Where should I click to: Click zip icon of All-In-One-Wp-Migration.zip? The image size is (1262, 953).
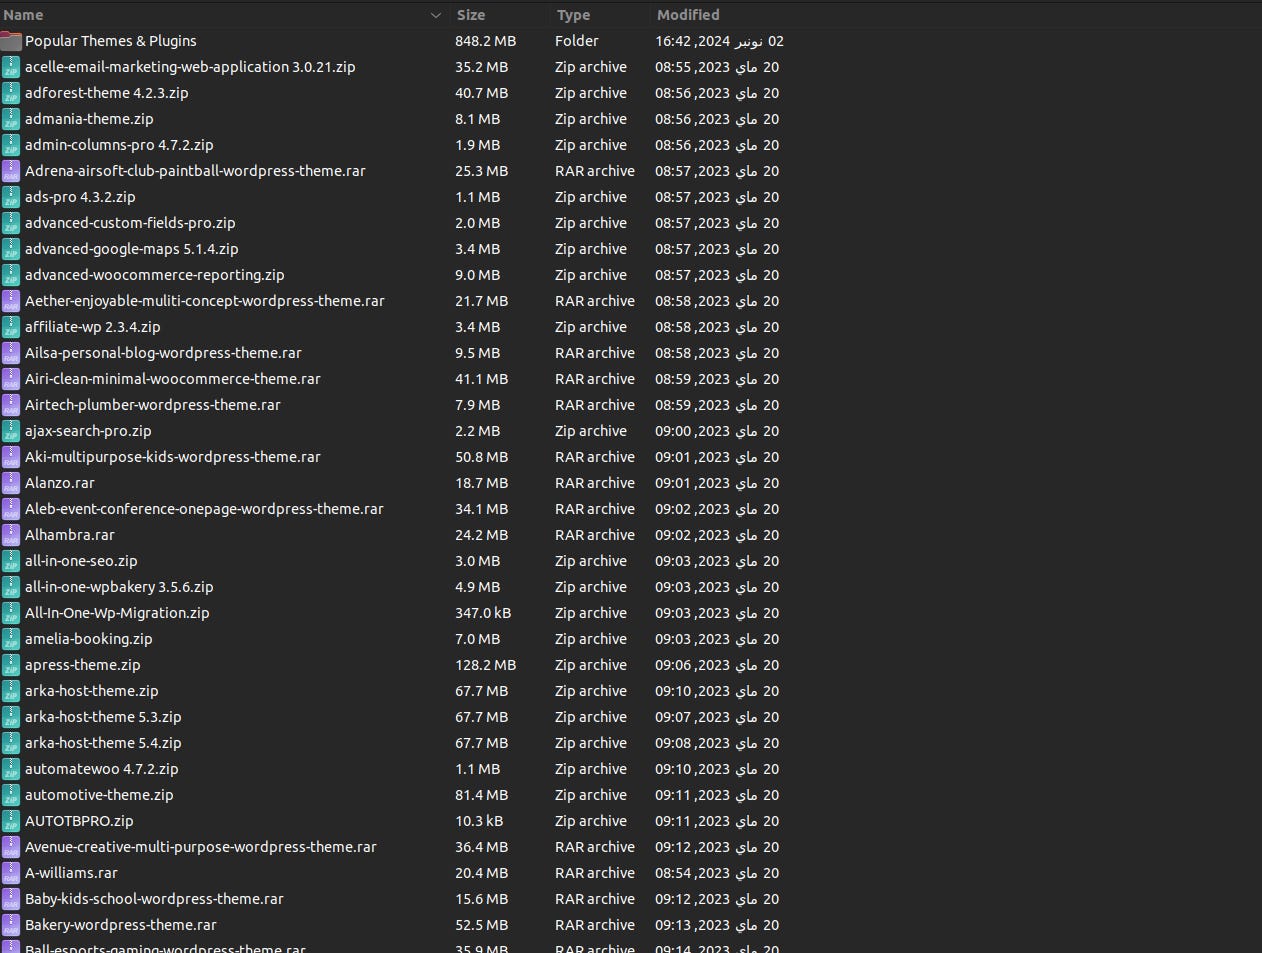[x=11, y=613]
